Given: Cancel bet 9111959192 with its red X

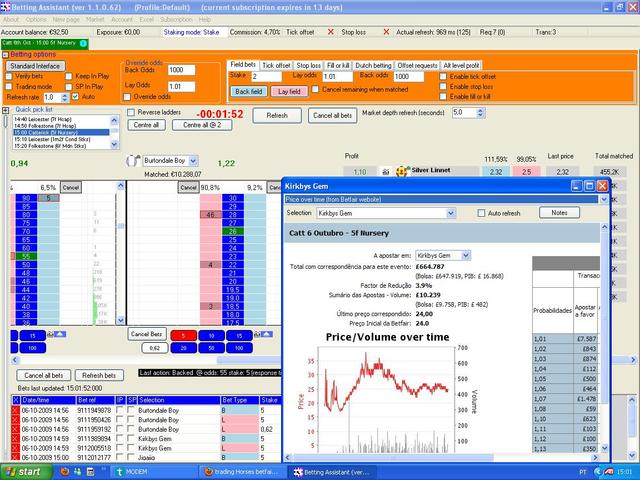Looking at the screenshot, I should click(16, 429).
